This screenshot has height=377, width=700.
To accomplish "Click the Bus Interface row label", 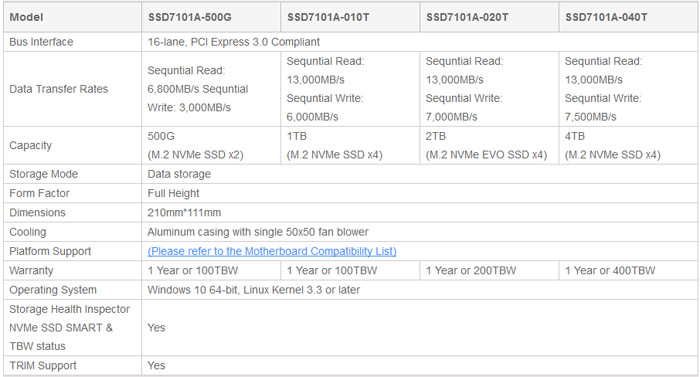I will tap(41, 42).
